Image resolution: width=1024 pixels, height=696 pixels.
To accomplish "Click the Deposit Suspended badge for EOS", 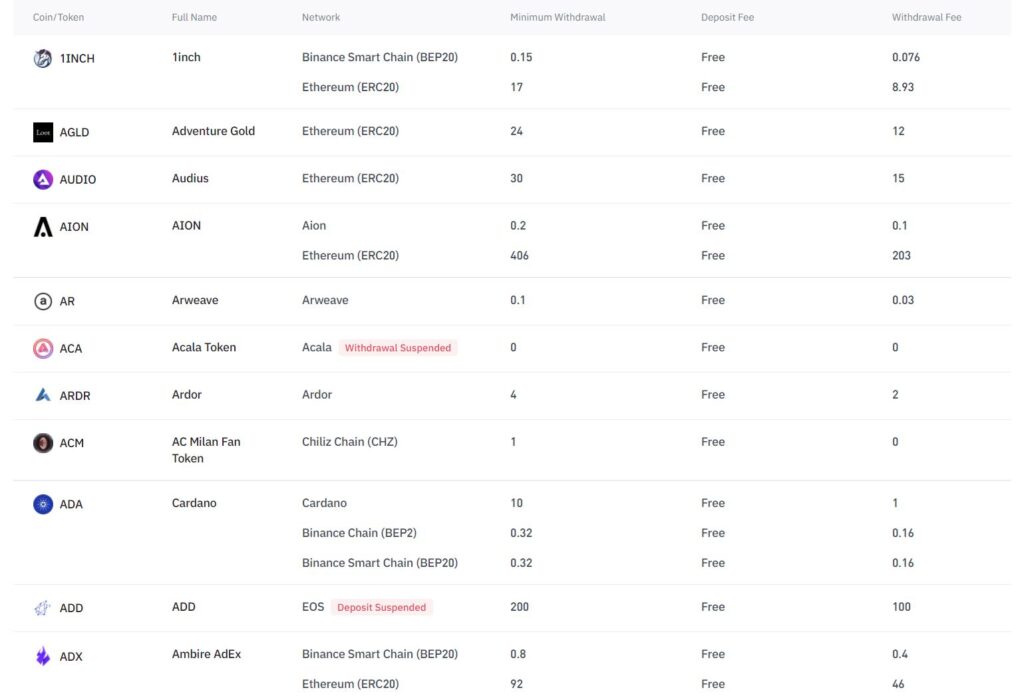I will point(381,607).
